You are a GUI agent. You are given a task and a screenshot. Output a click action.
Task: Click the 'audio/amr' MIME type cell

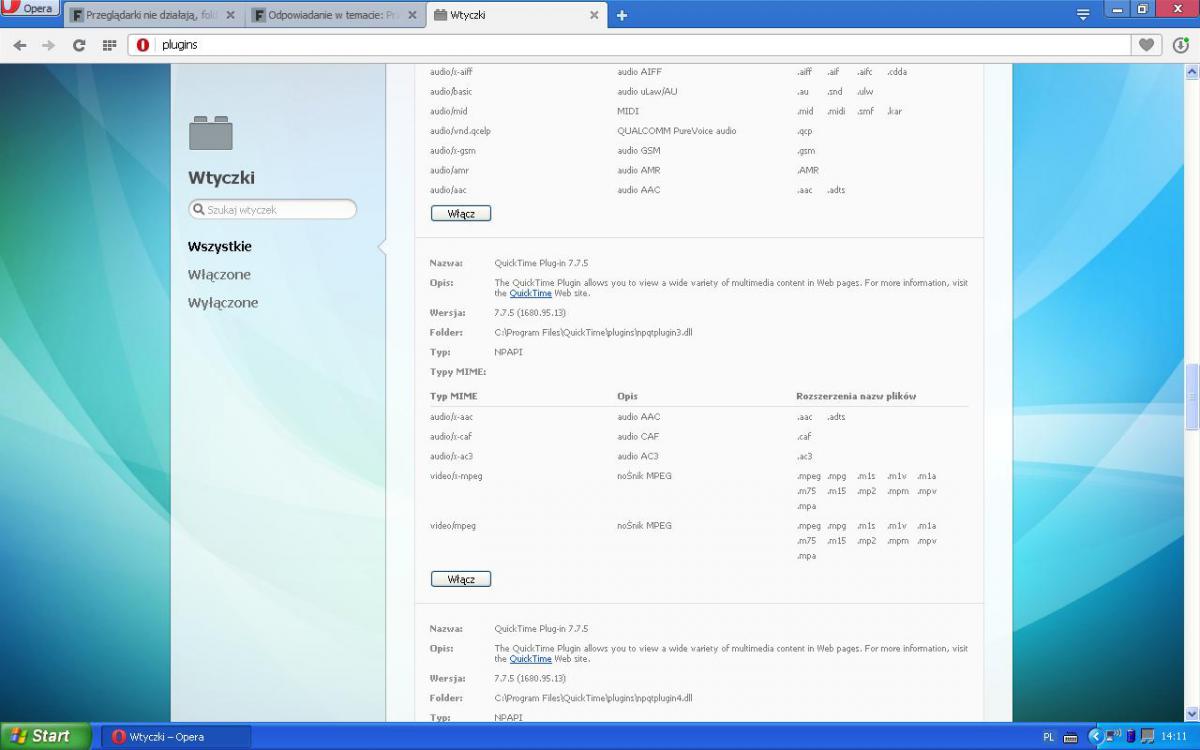[x=448, y=170]
